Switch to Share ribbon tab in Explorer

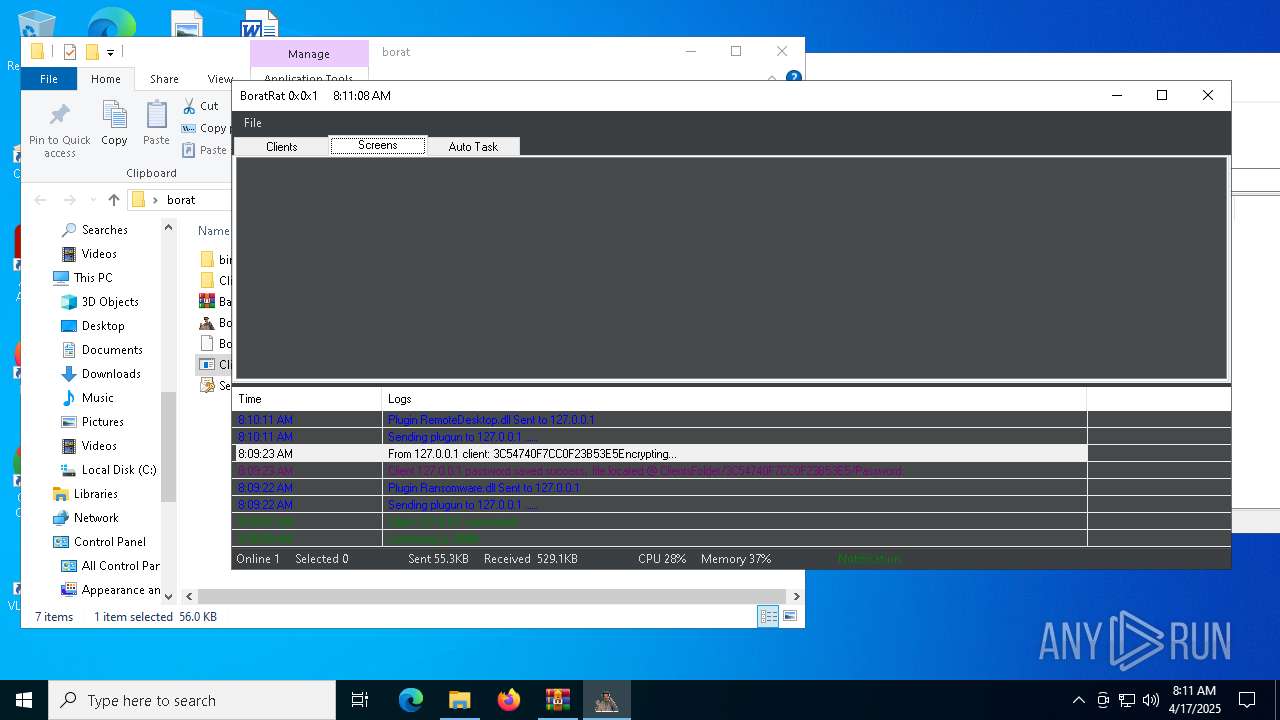tap(164, 79)
